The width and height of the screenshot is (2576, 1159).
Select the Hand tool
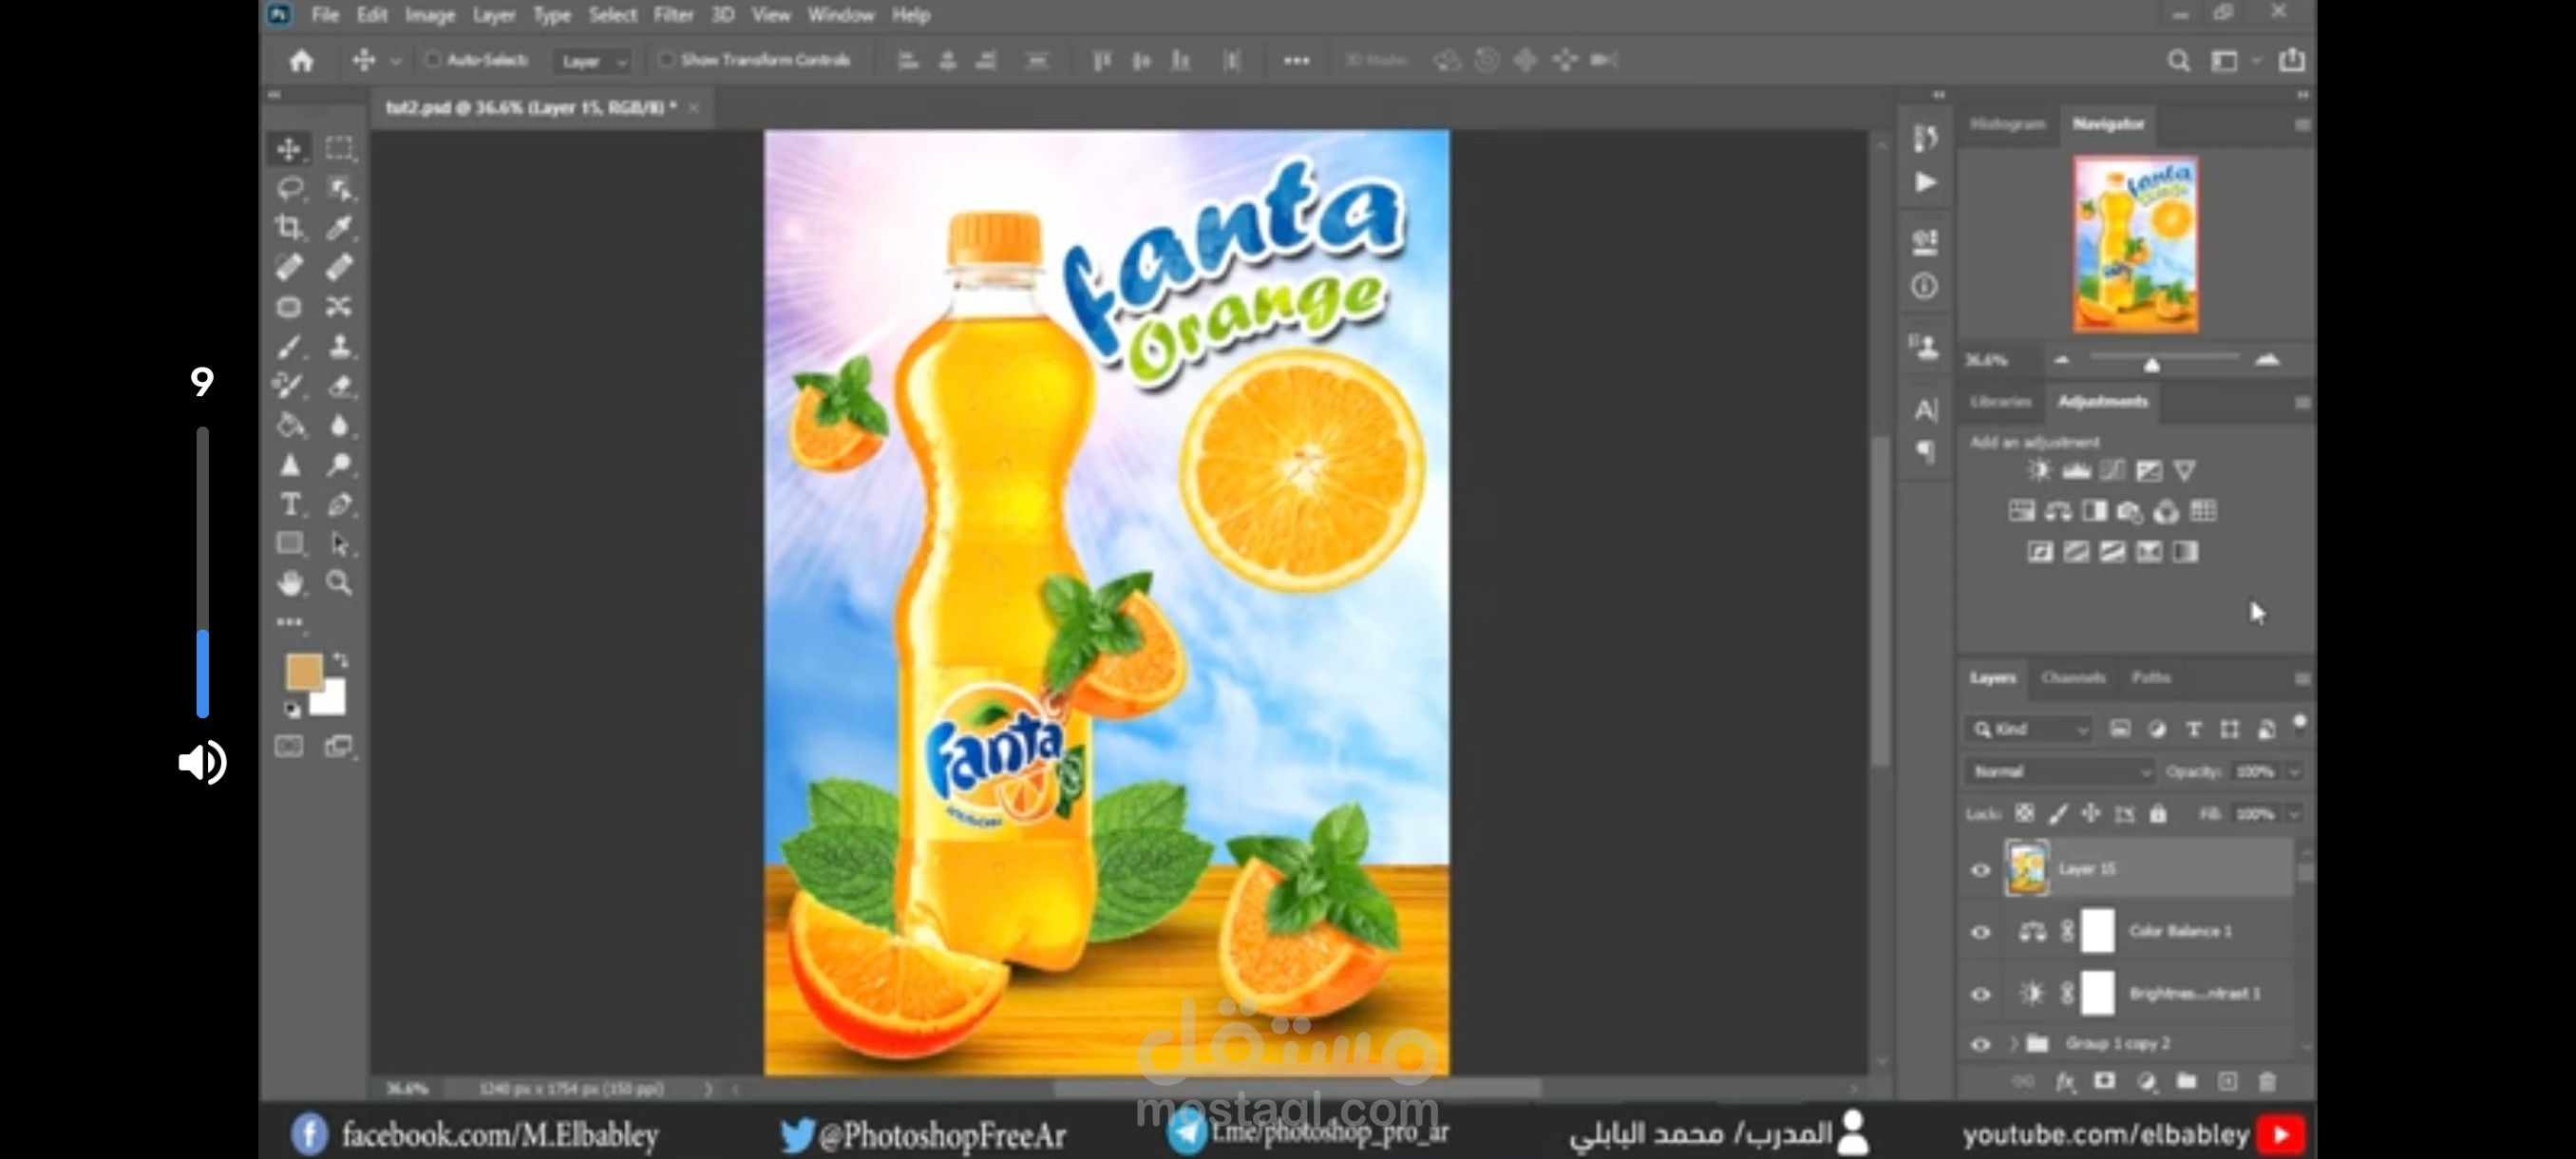[x=289, y=583]
